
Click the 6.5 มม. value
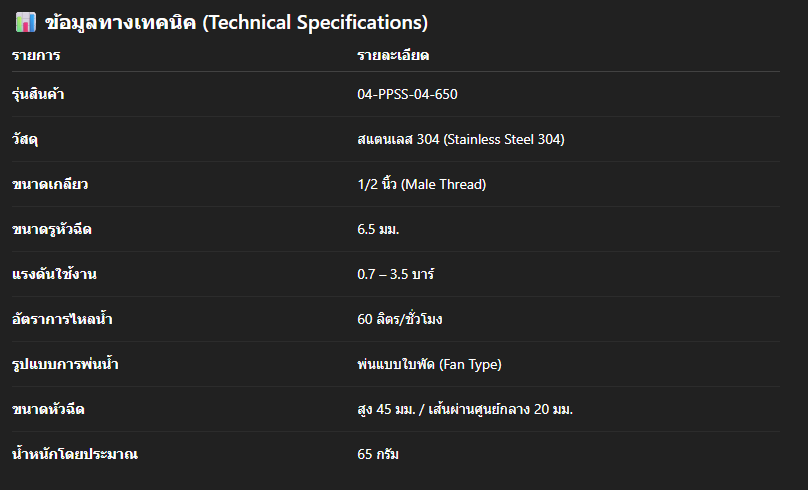(378, 229)
